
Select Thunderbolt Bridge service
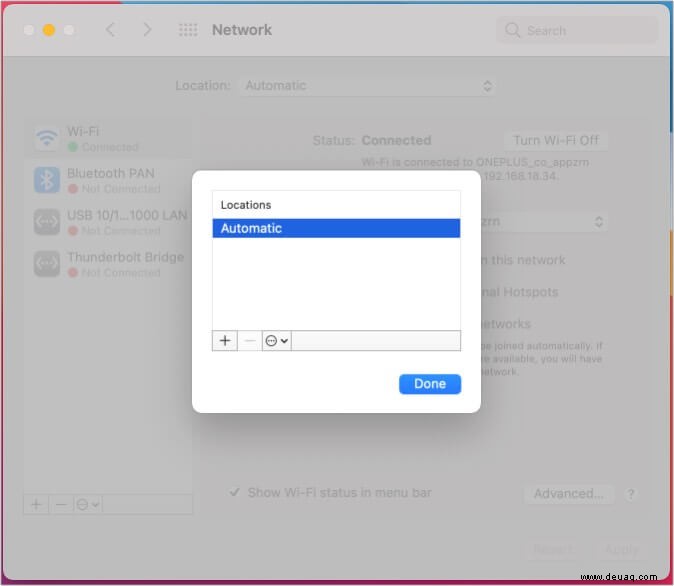tap(107, 264)
